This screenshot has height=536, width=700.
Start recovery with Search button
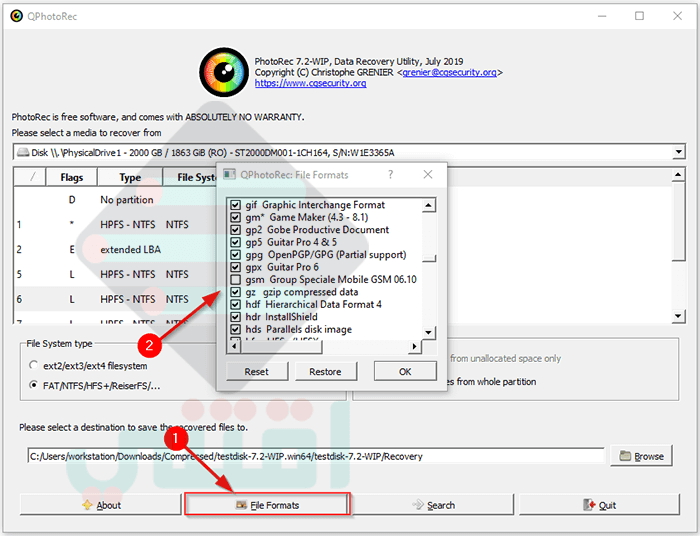[x=433, y=505]
